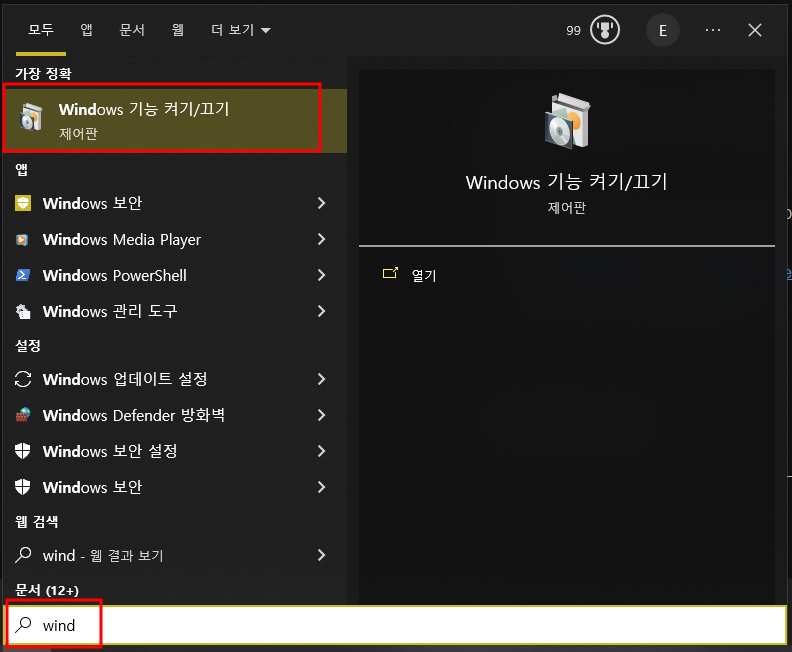Expand Windows 업데이트 설정 chevron

point(321,379)
